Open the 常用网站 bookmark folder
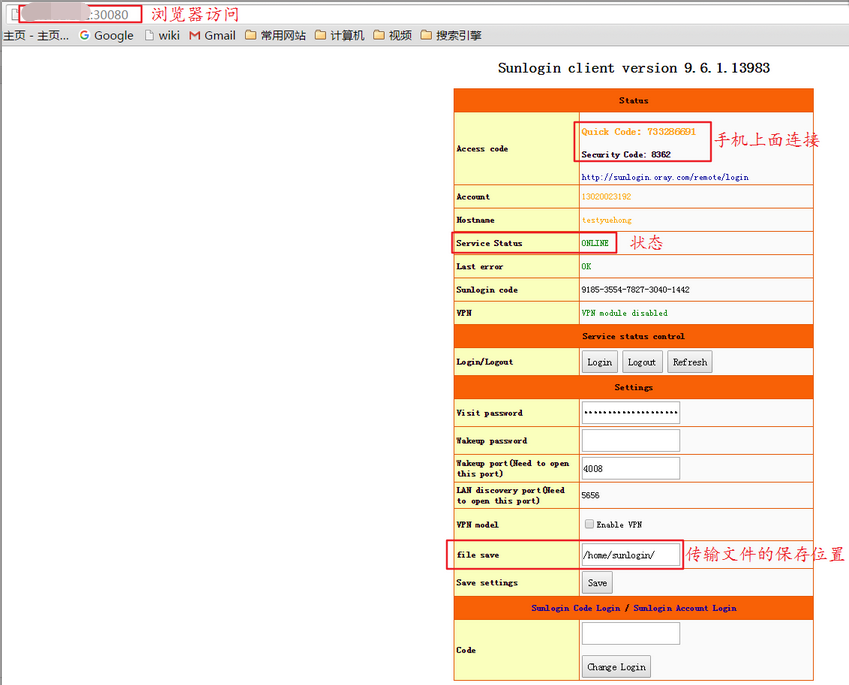 point(276,36)
